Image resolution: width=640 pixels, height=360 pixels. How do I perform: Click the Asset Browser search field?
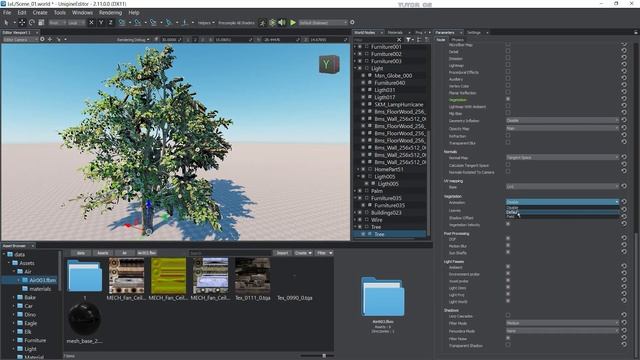[230, 253]
